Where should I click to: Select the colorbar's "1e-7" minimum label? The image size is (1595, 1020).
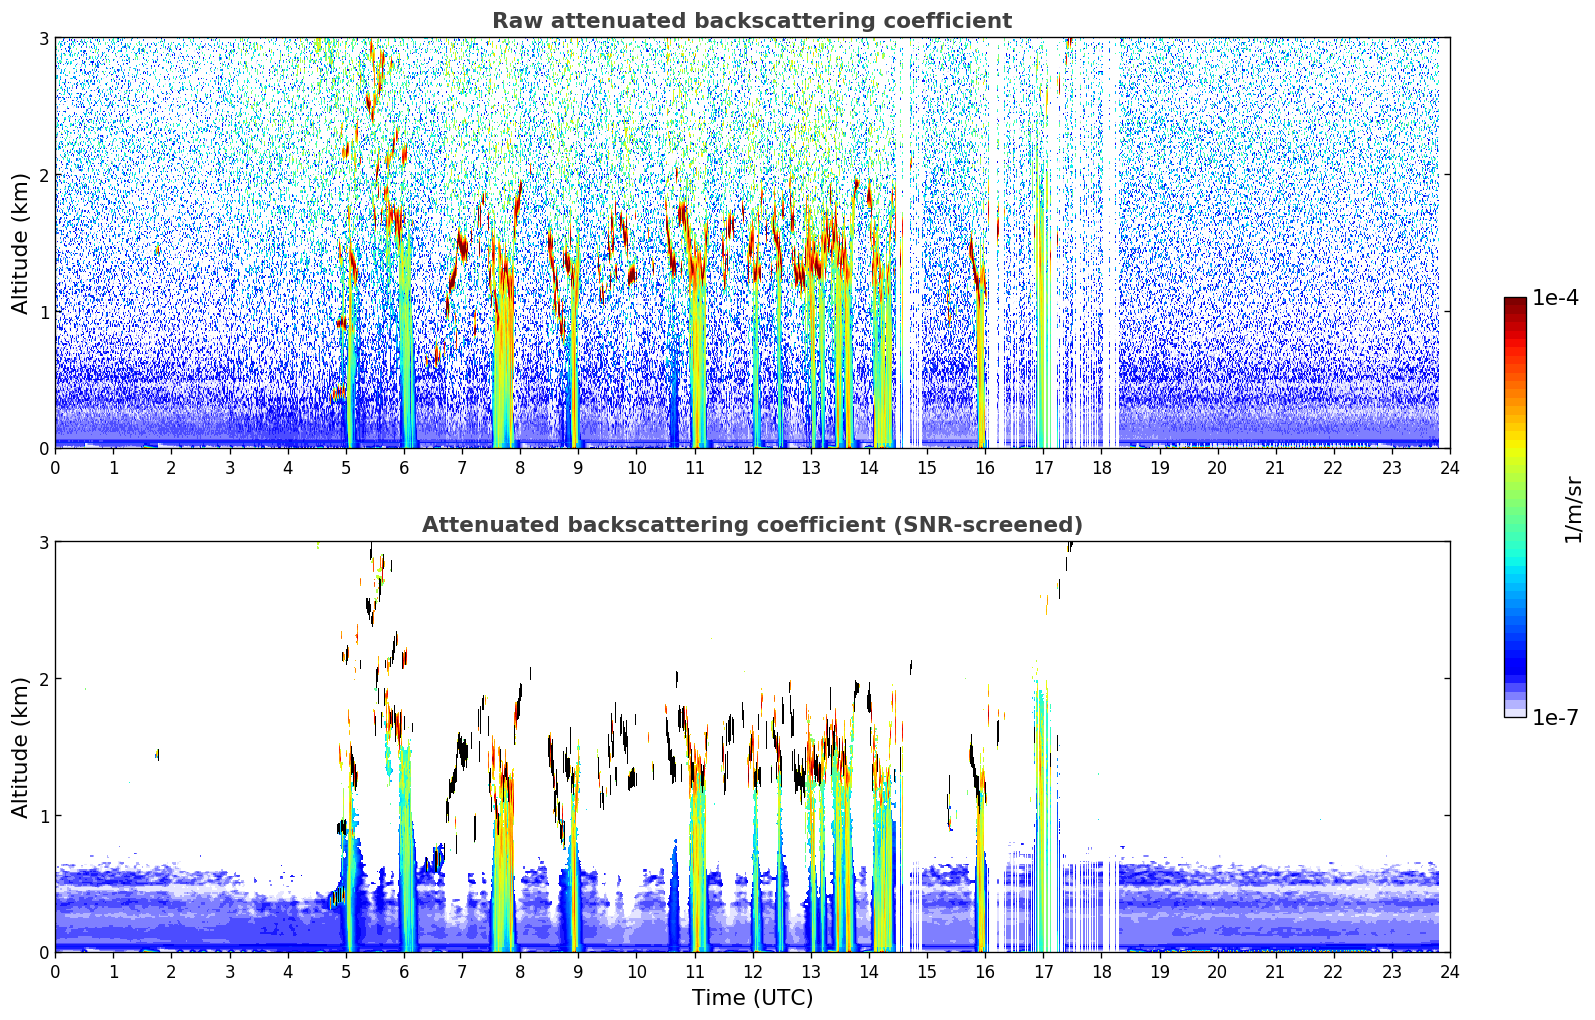coord(1555,717)
